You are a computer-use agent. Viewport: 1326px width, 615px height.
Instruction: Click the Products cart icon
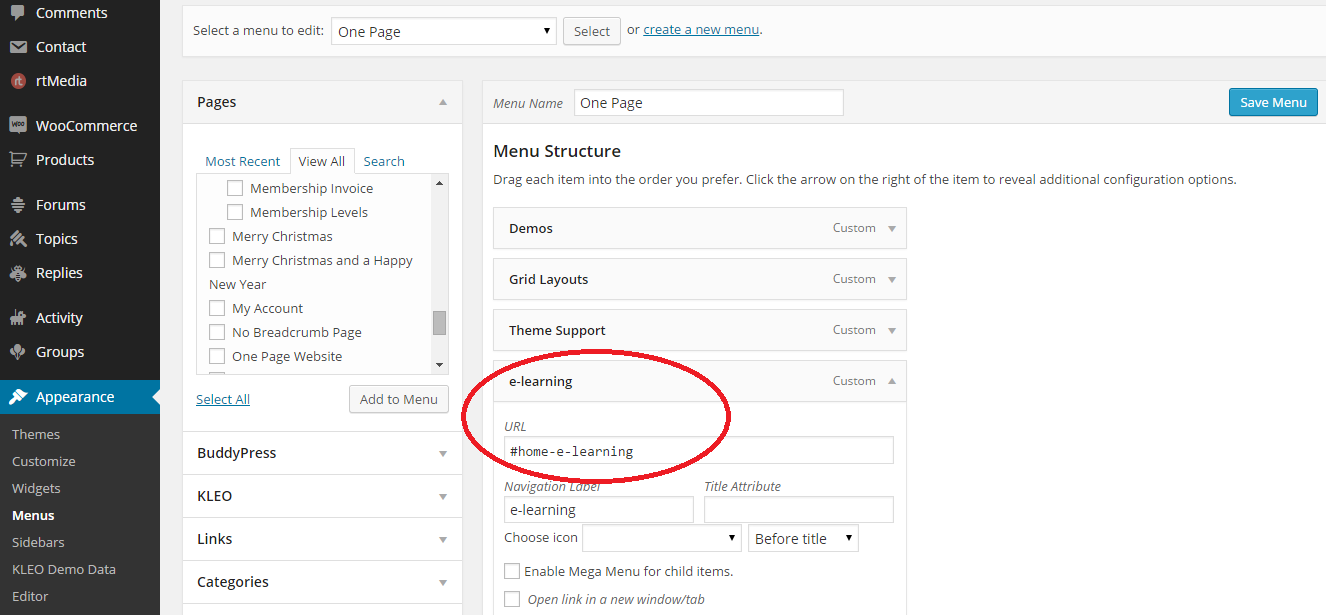click(18, 159)
